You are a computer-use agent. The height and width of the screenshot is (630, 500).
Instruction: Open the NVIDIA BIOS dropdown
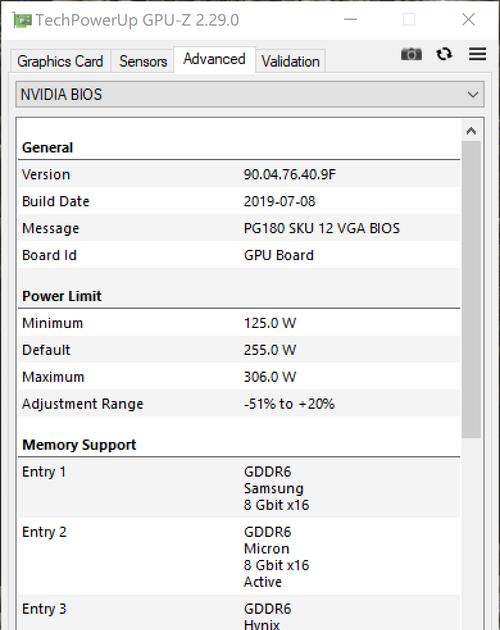pos(250,94)
